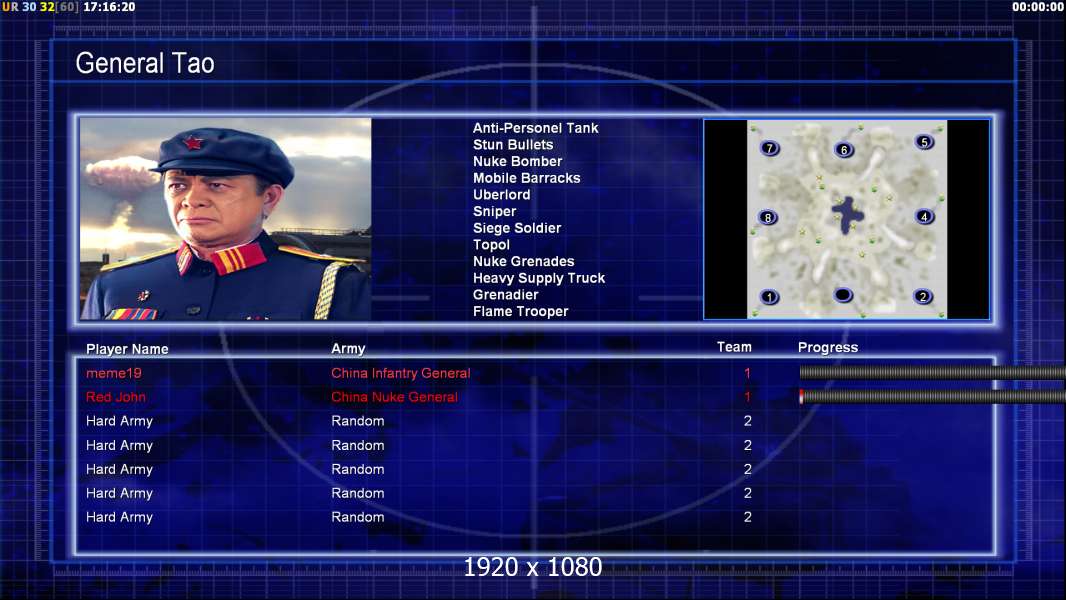Click the 'UR 30 32[60]' counter text
The height and width of the screenshot is (600, 1066).
point(41,7)
